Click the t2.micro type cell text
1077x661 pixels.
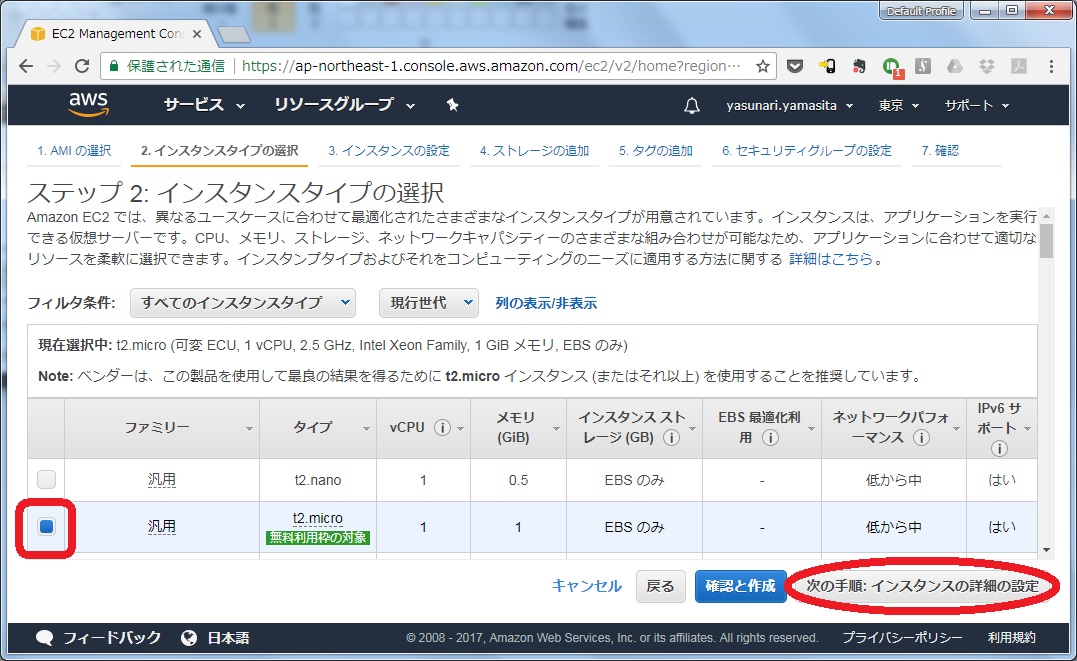[317, 519]
